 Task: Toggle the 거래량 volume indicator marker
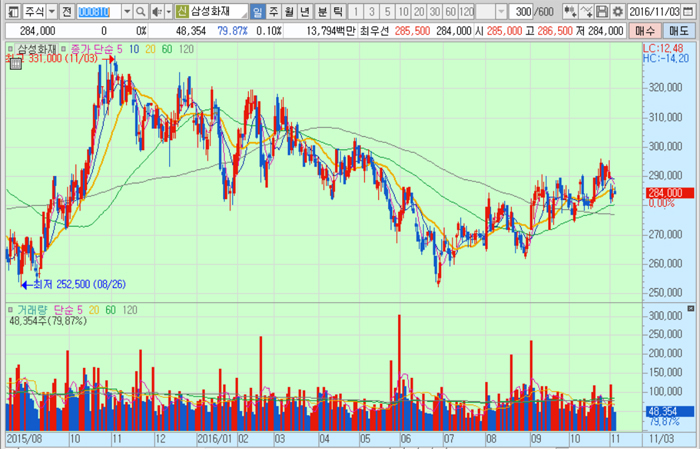11,311
